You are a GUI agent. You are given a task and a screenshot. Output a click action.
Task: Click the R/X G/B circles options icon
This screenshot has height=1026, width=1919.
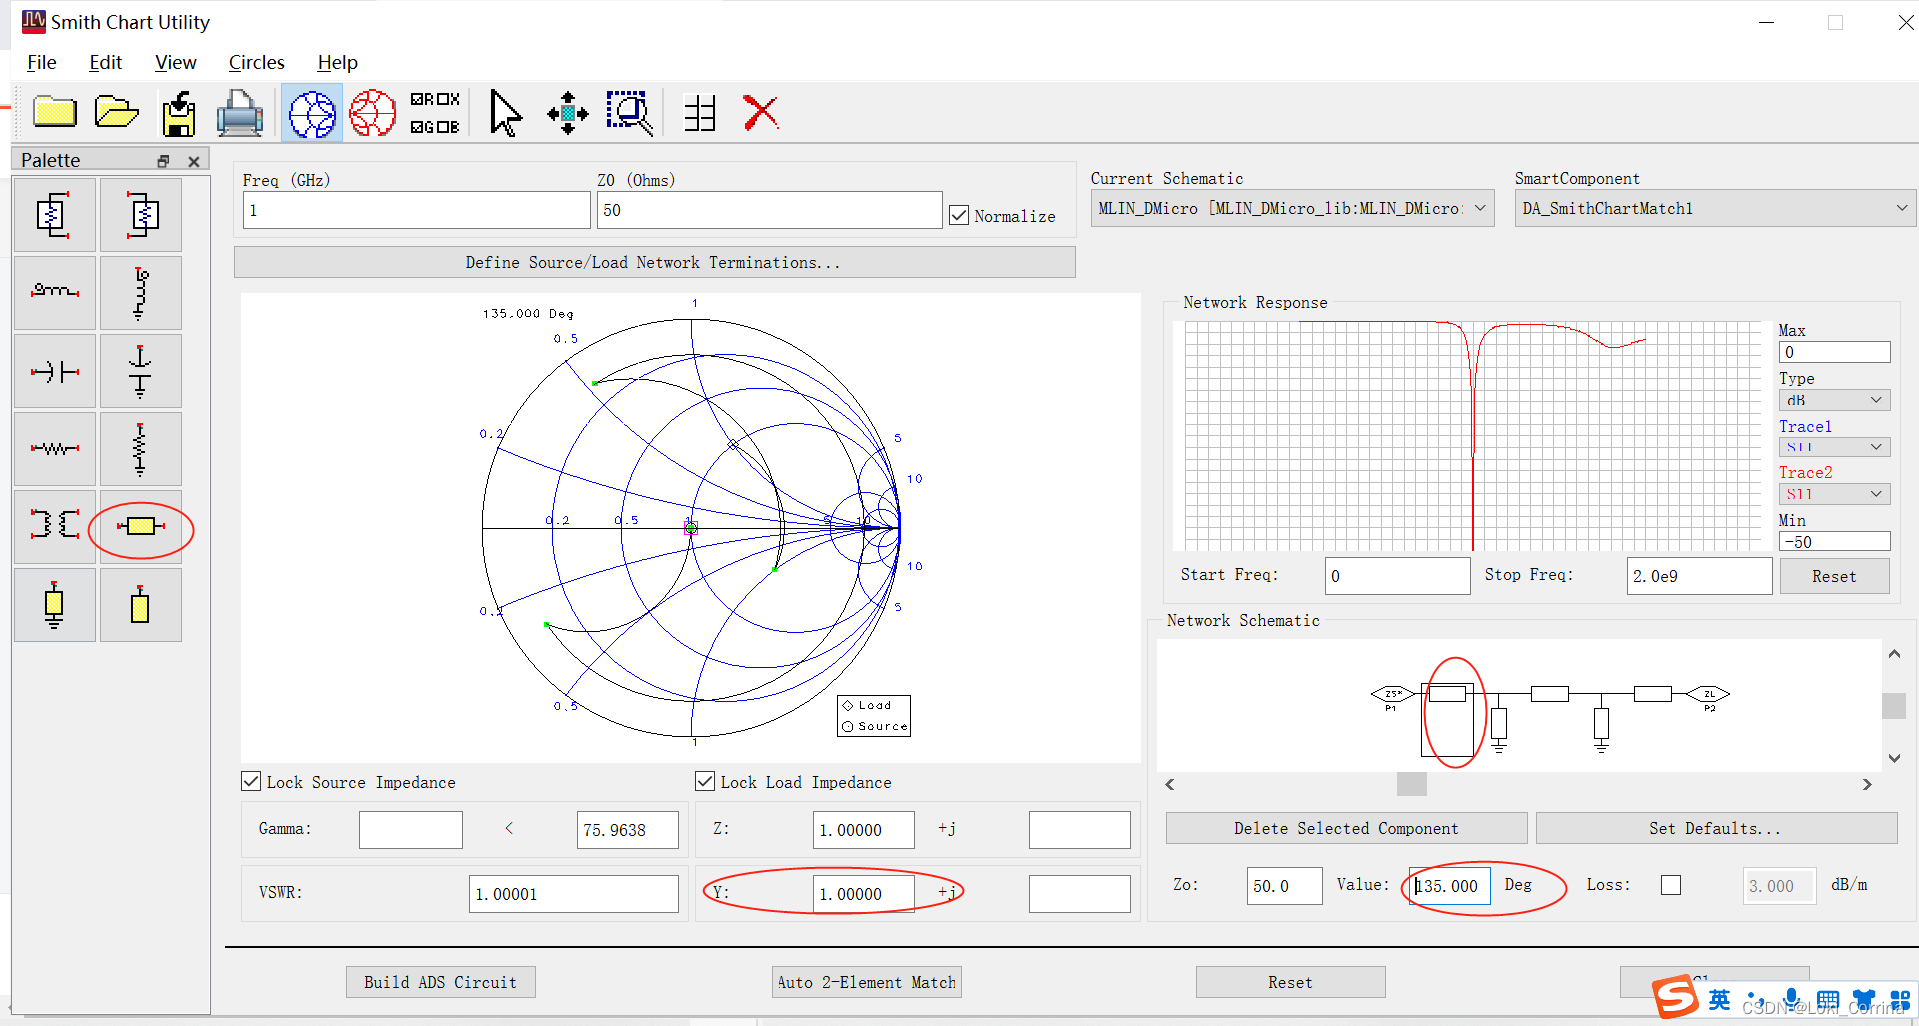click(x=435, y=113)
